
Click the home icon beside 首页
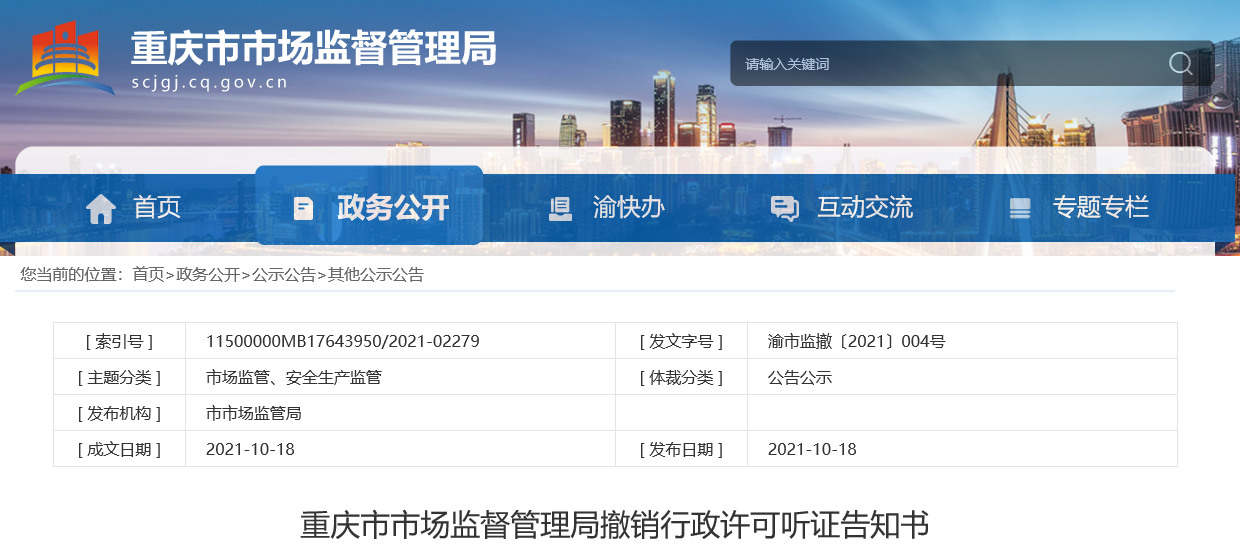pyautogui.click(x=101, y=209)
